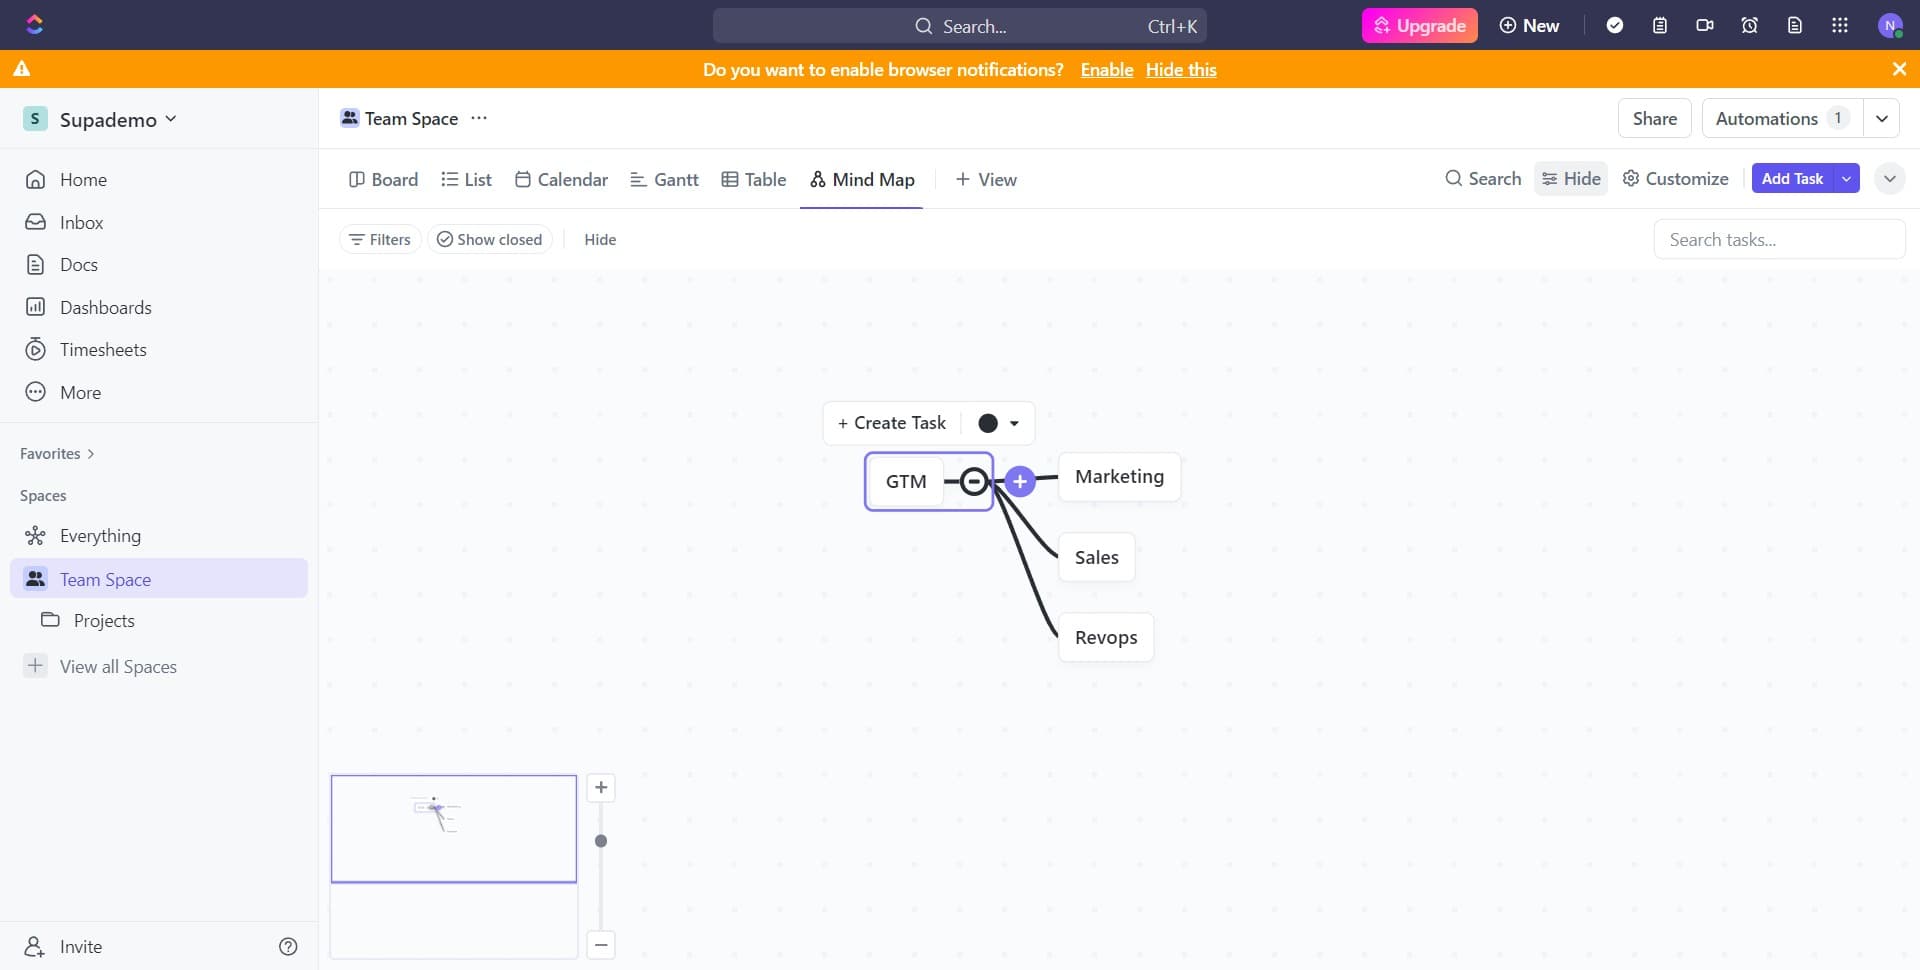Expand the Favorites section
Image resolution: width=1920 pixels, height=970 pixels.
click(x=89, y=453)
